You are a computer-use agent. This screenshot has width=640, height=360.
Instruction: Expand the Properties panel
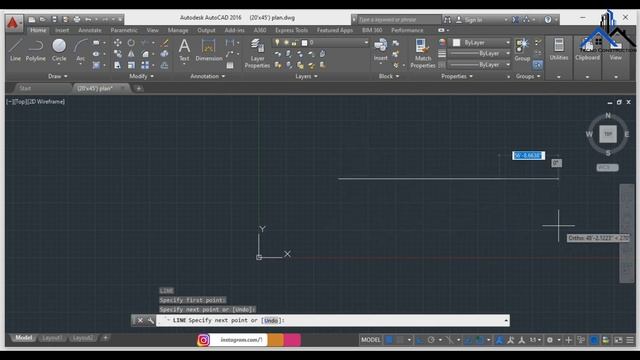coord(457,76)
